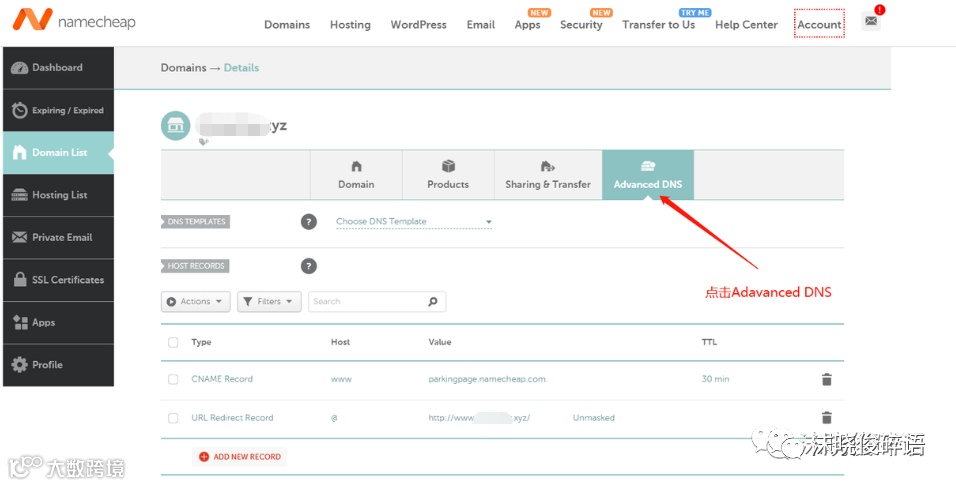Open the Domains top menu
956x486 pixels.
287,25
